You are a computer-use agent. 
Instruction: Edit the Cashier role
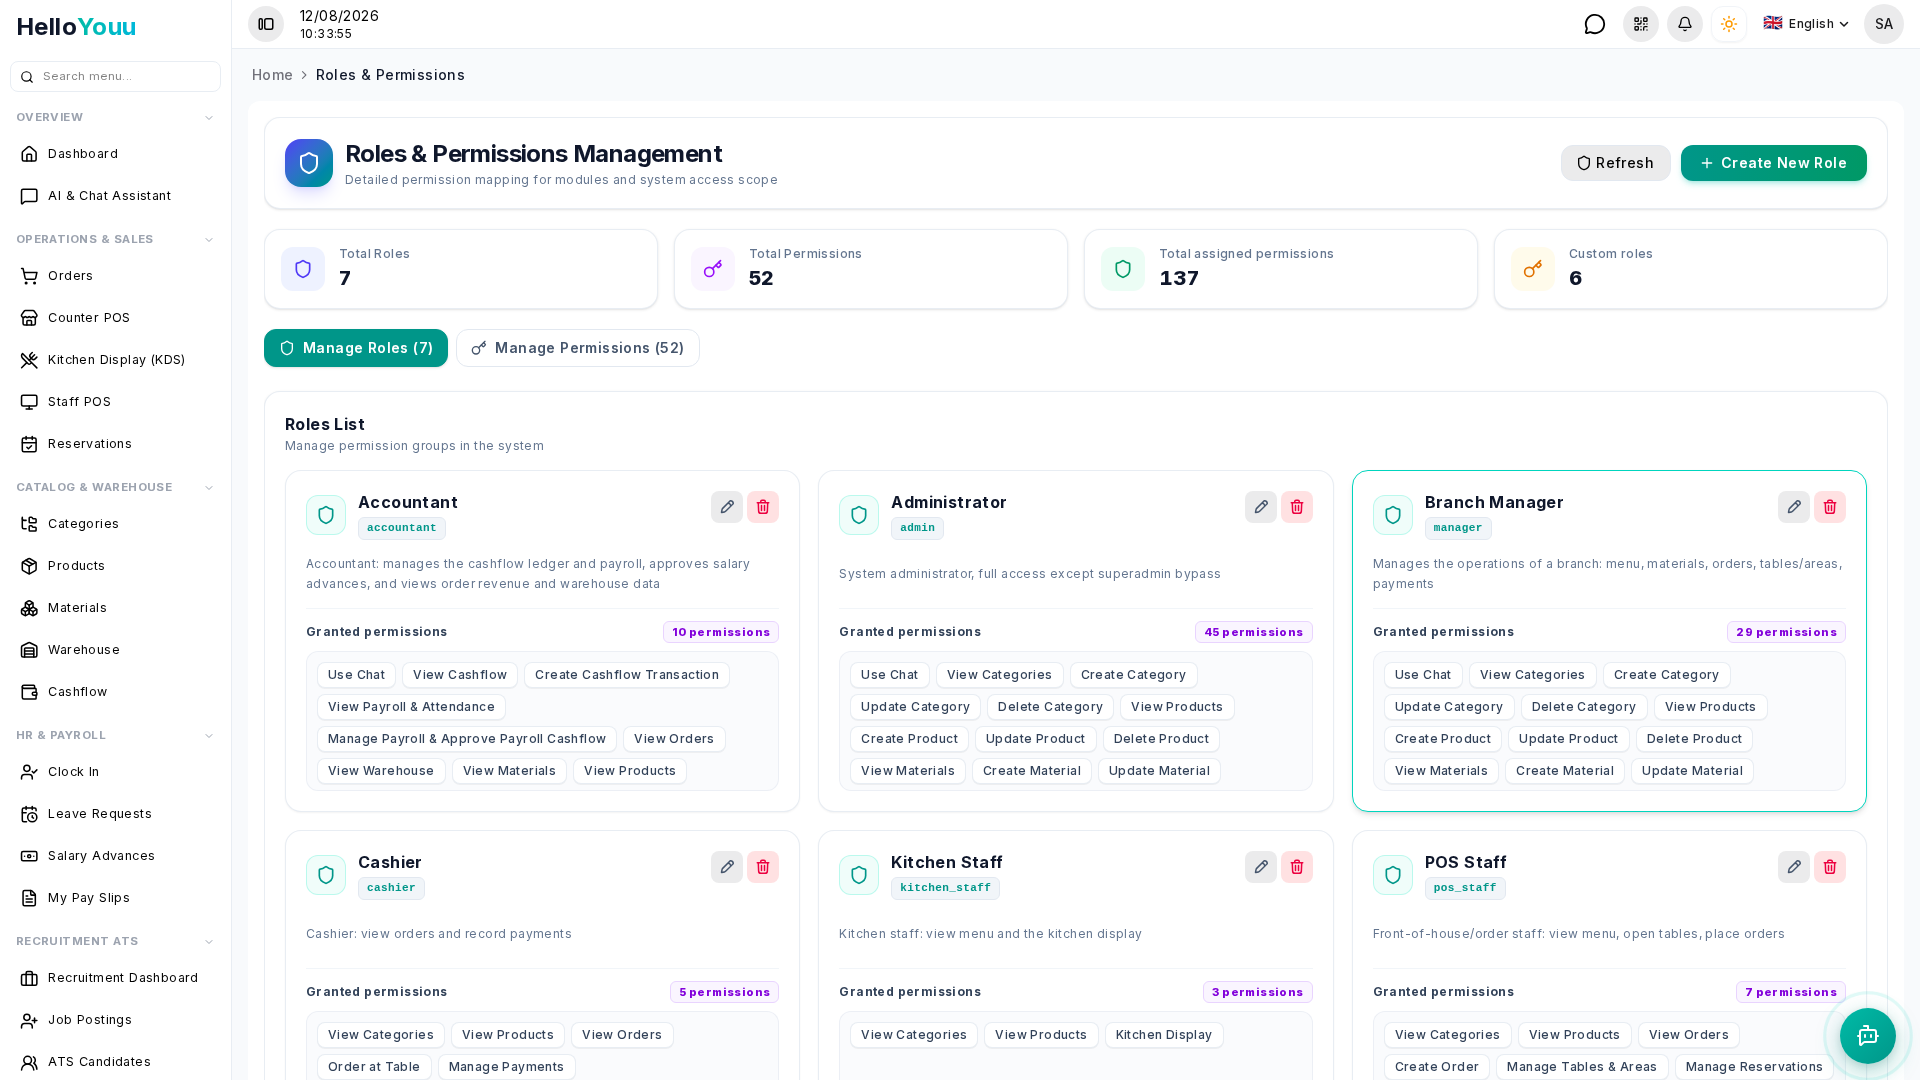(x=727, y=867)
